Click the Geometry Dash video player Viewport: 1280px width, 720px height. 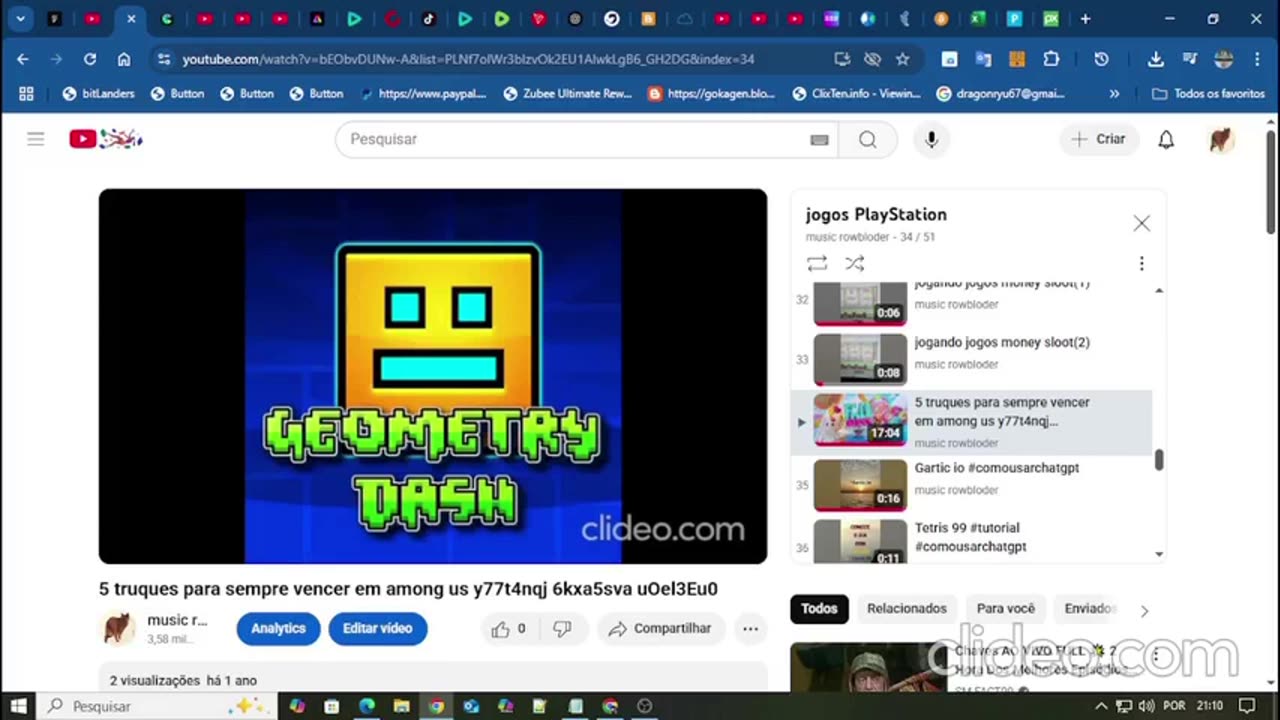coord(433,376)
